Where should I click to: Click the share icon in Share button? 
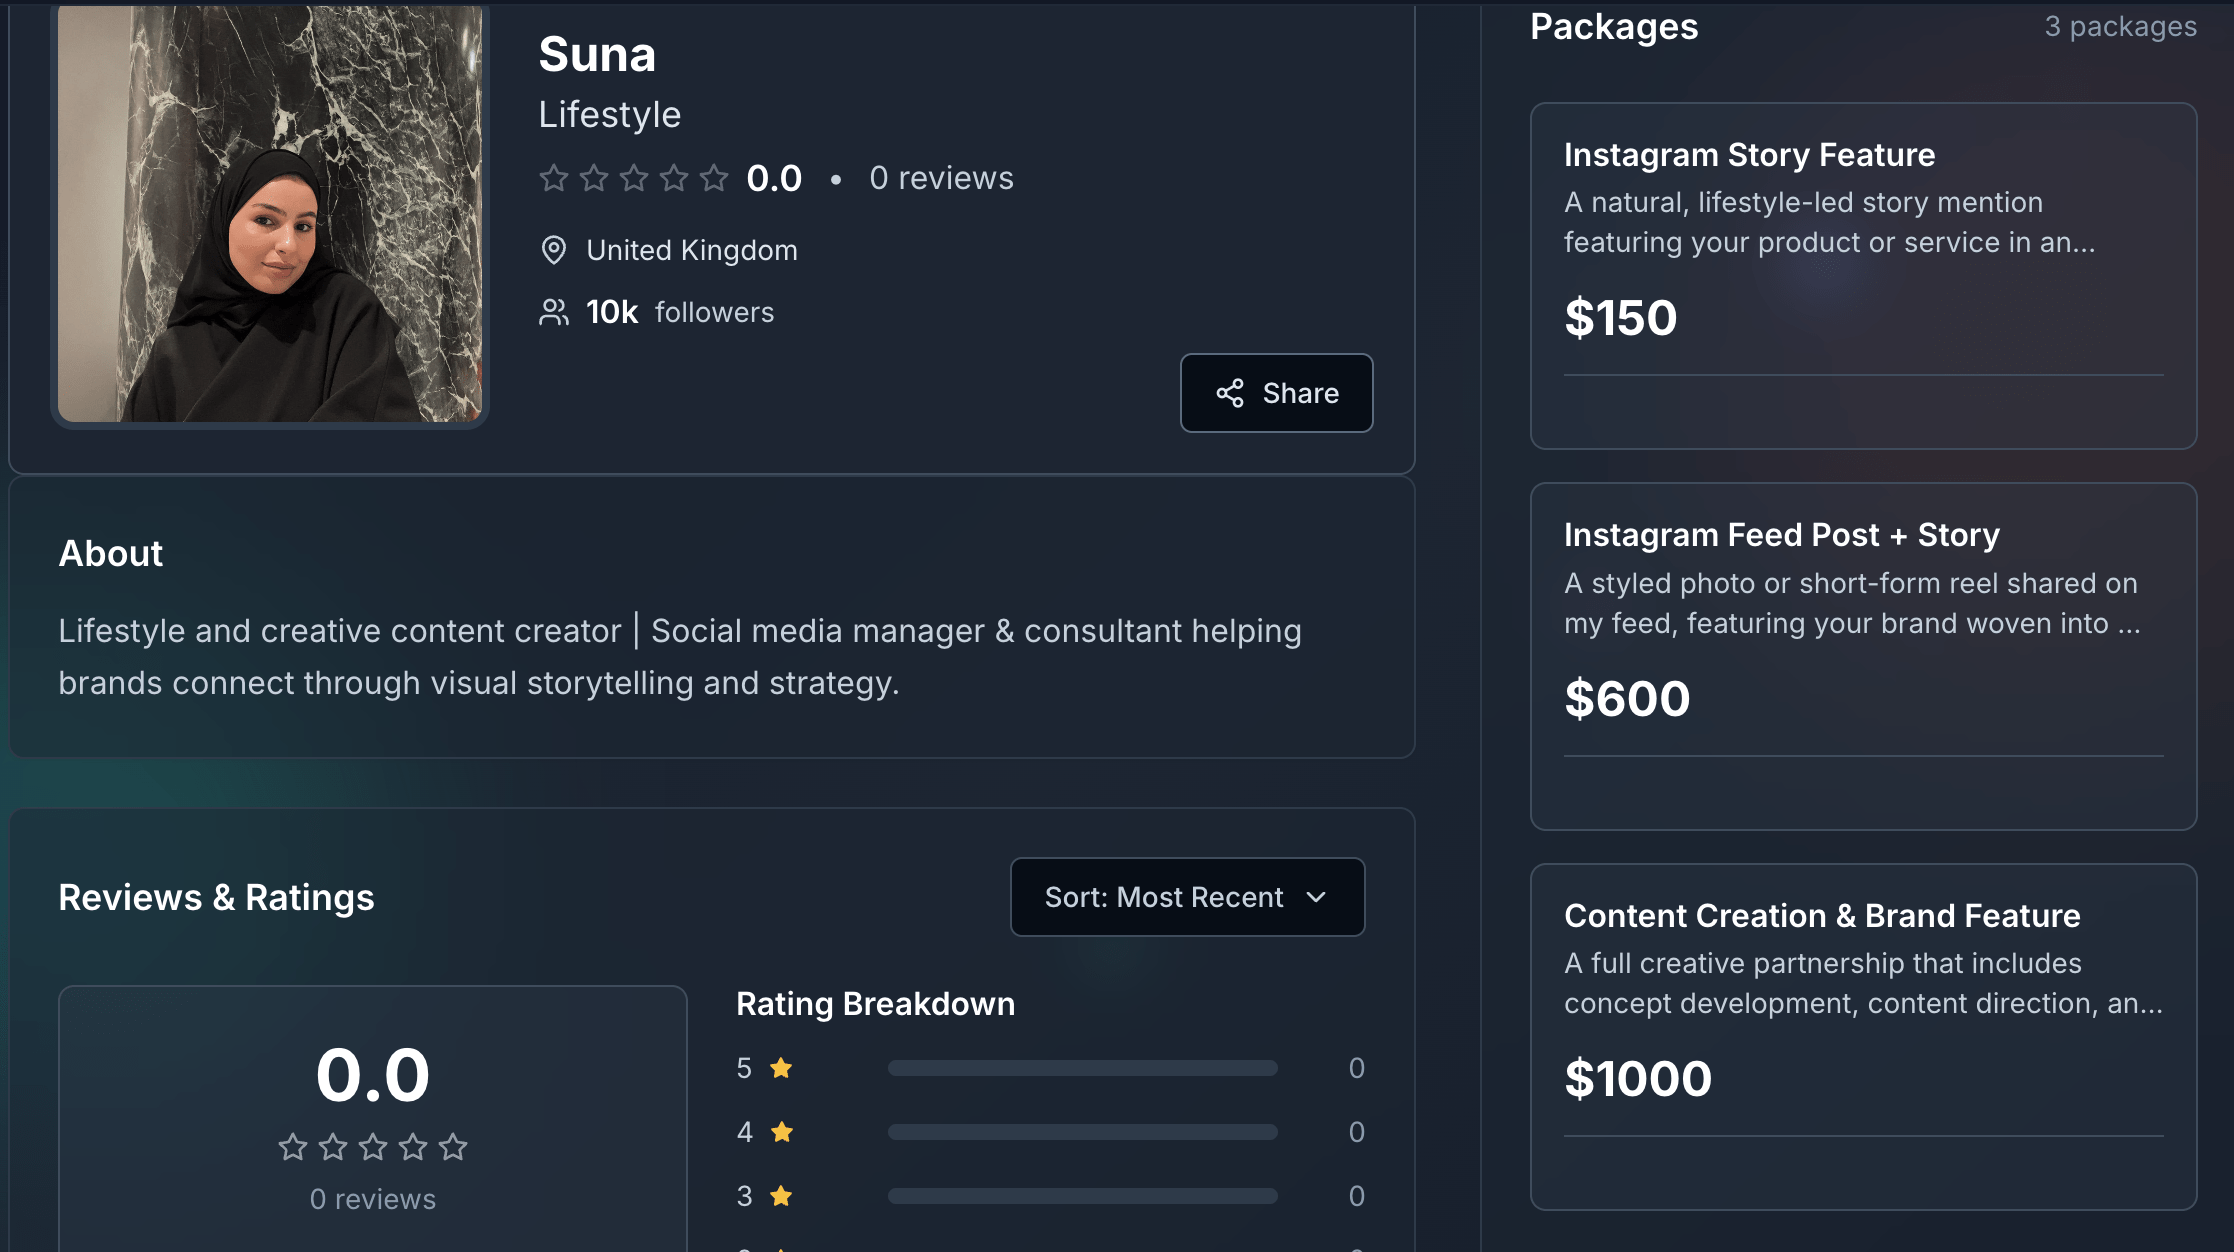point(1230,394)
